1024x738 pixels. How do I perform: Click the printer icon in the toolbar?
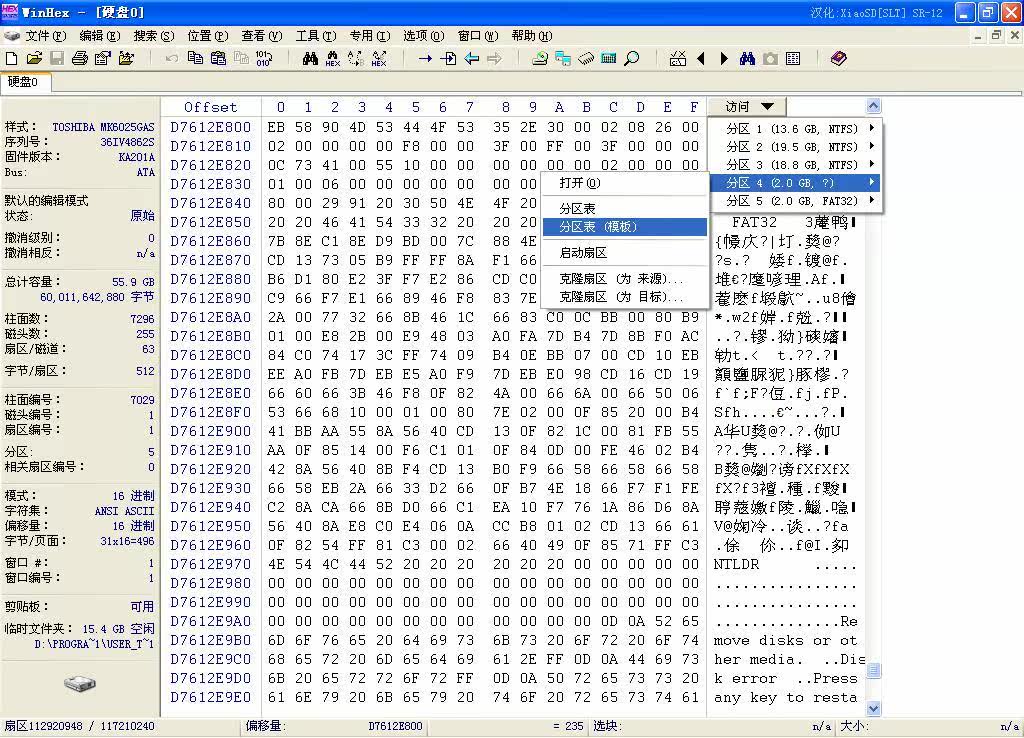80,59
